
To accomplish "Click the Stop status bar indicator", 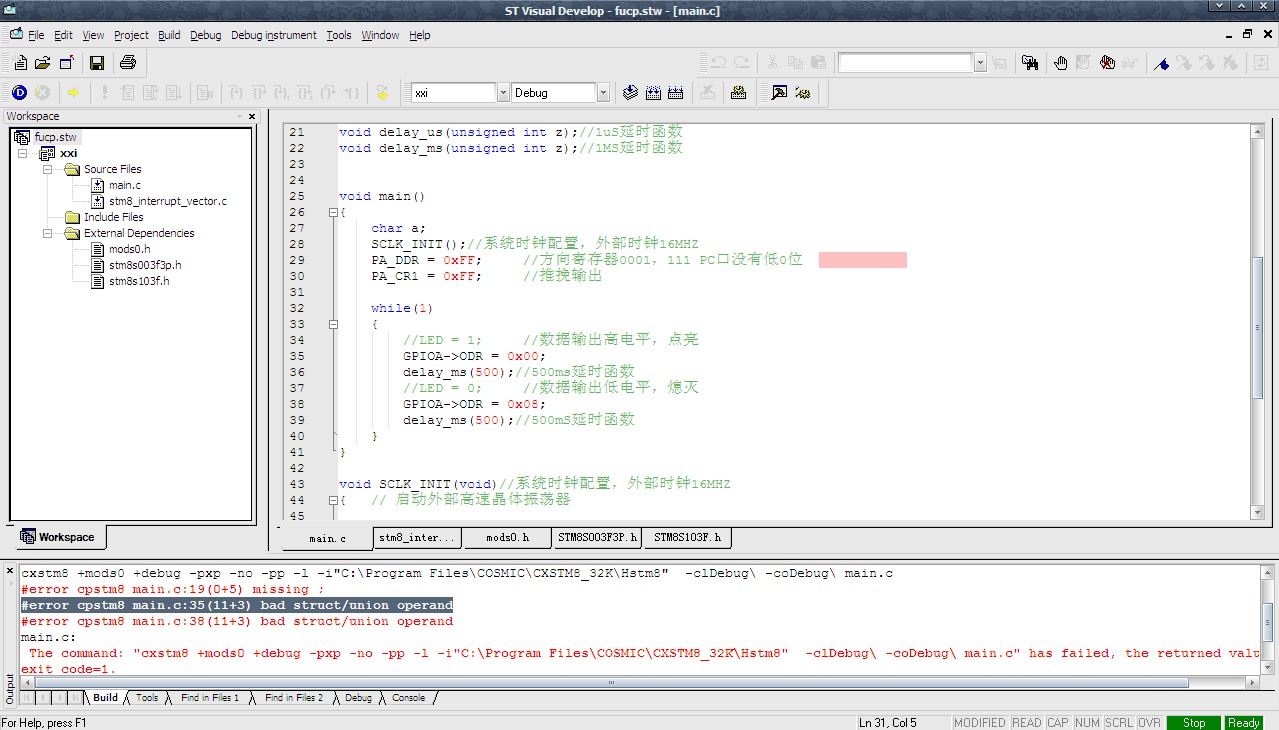I will click(1194, 722).
